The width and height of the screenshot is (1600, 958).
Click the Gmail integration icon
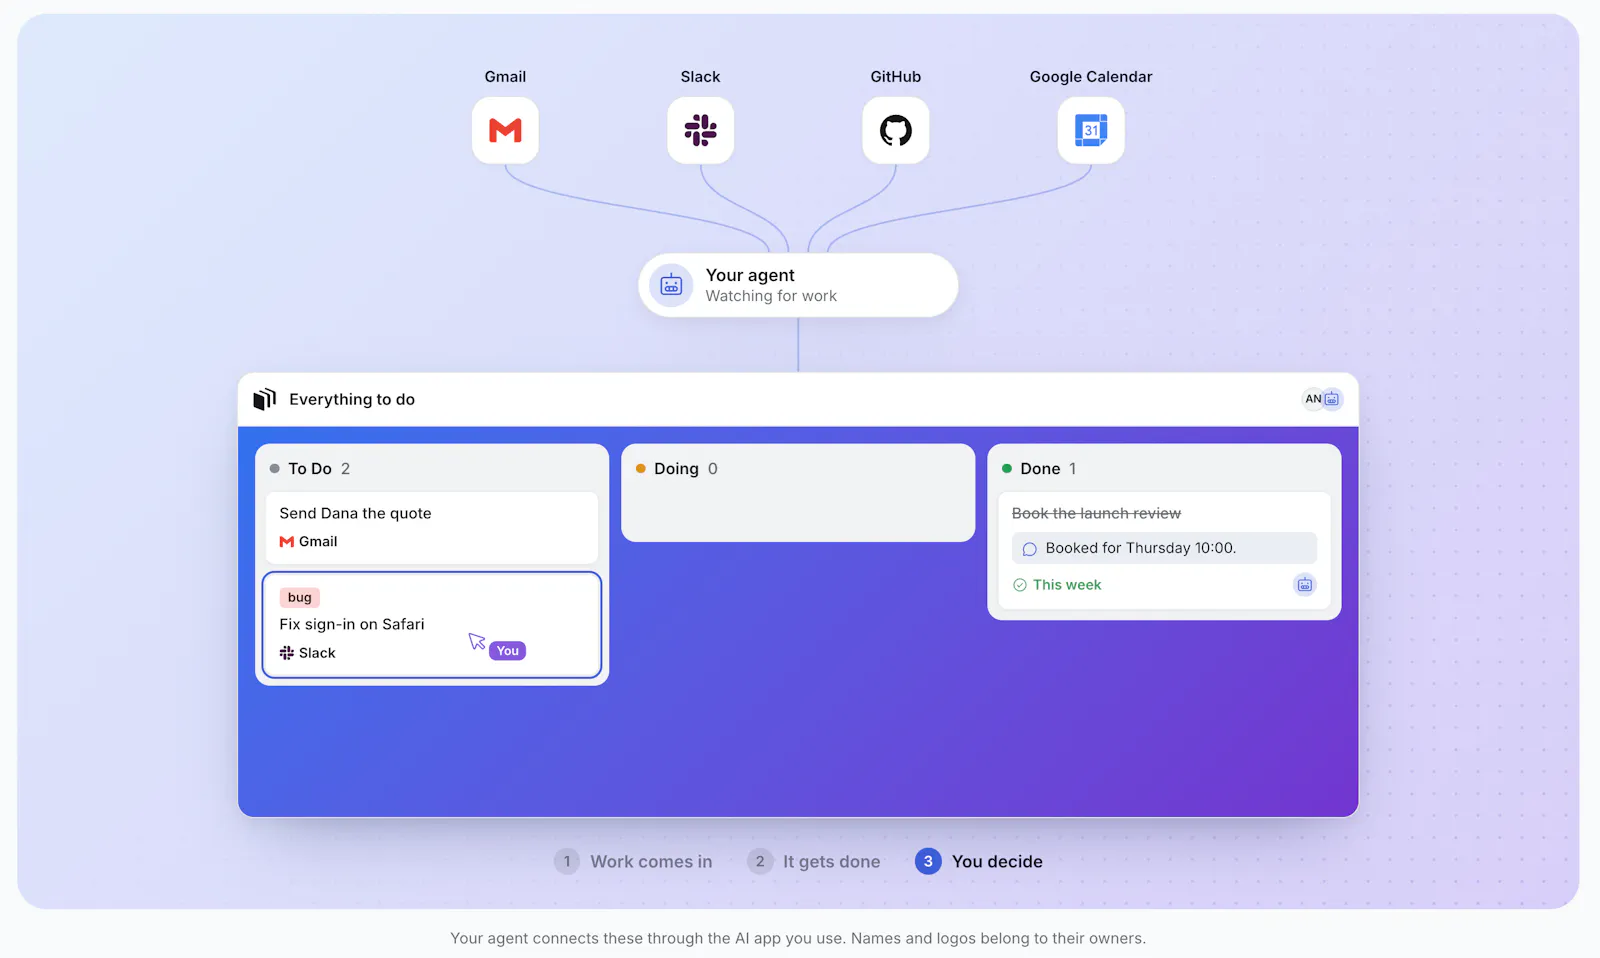tap(505, 130)
